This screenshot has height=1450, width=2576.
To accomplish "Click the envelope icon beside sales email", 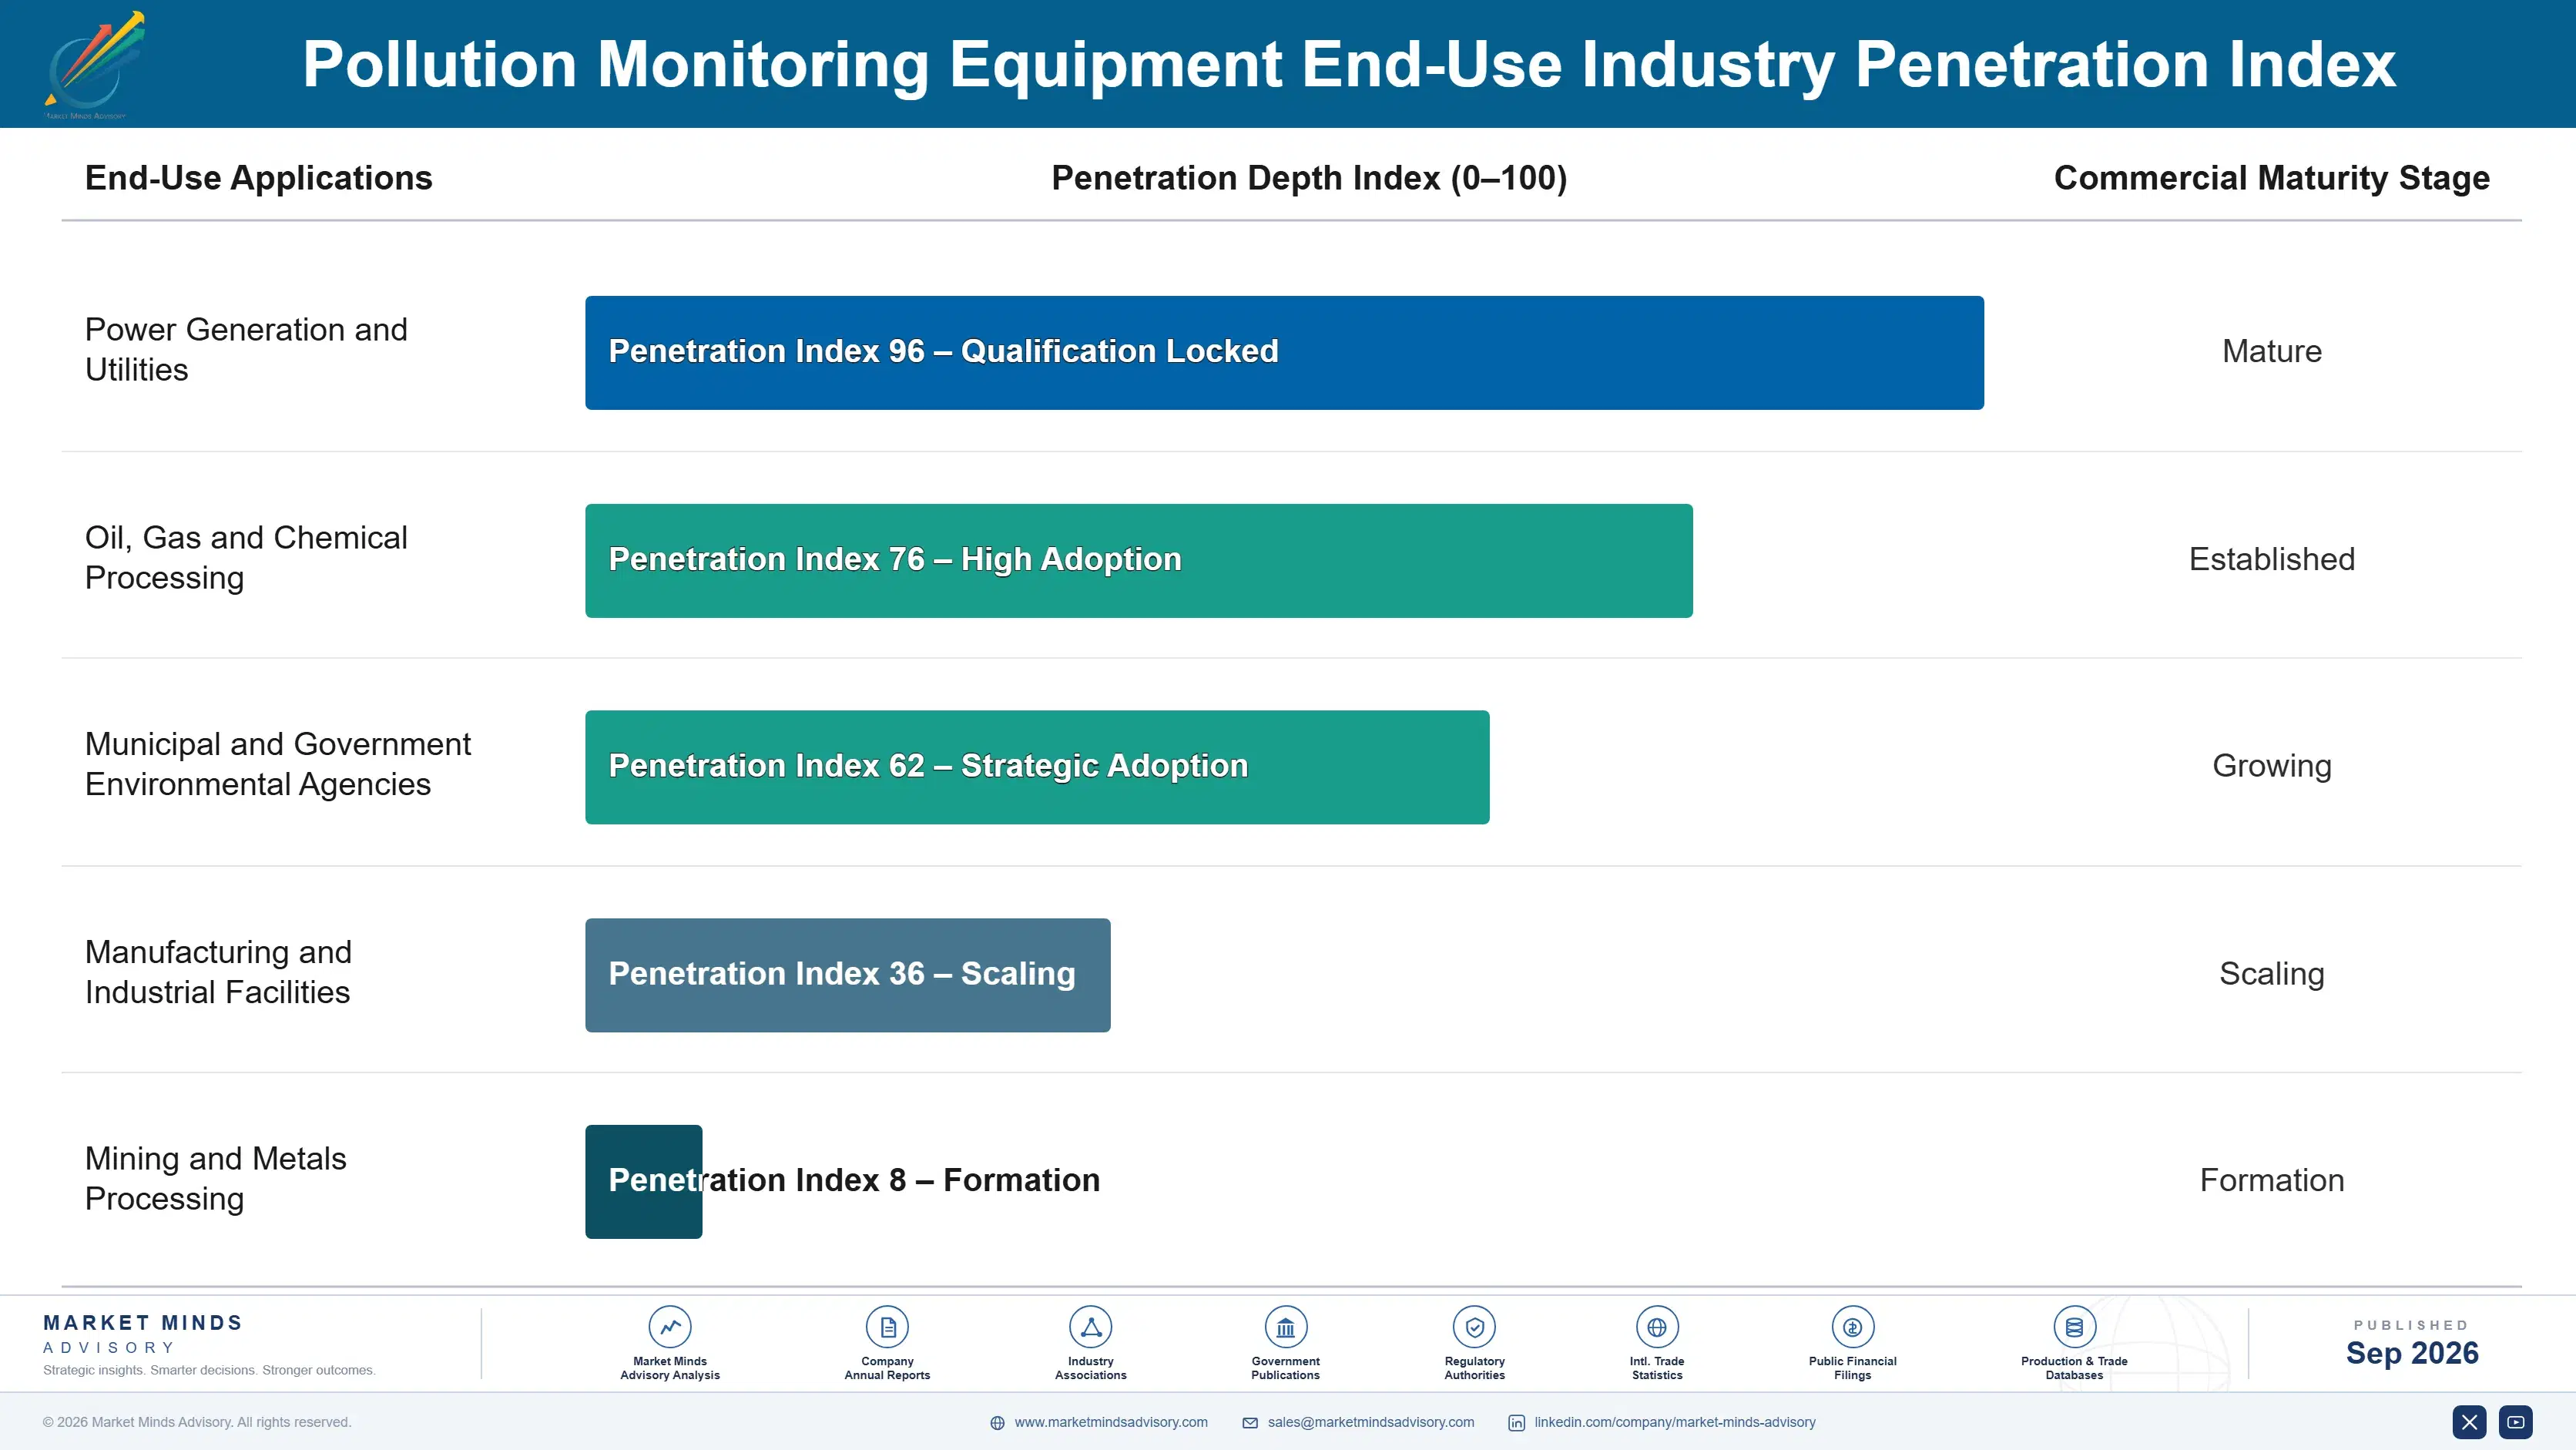I will 1250,1423.
